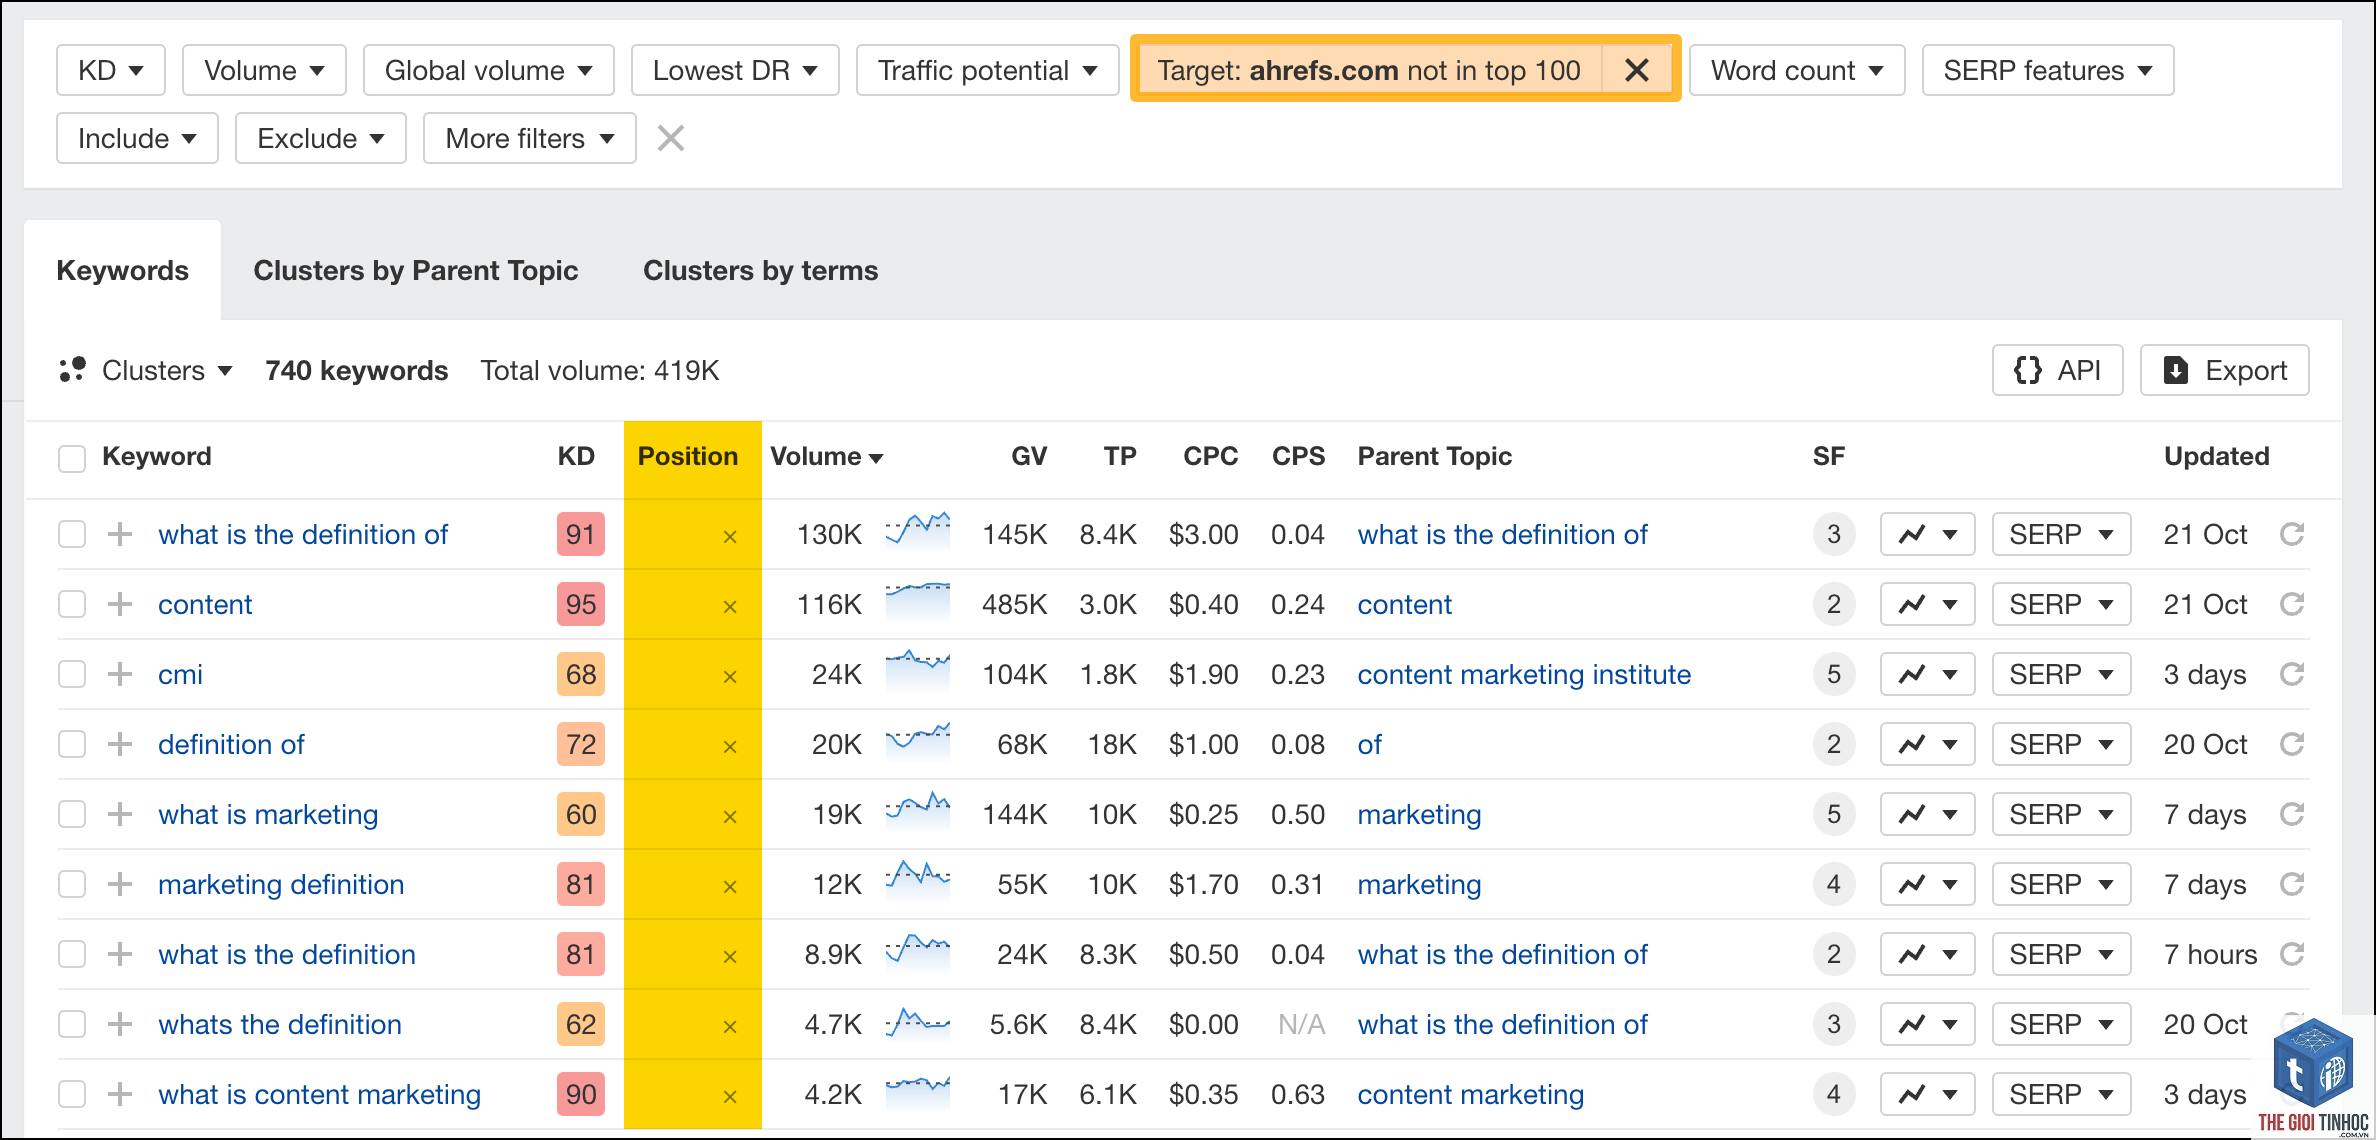Open the 'what is the definition of' keyword link
The height and width of the screenshot is (1140, 2376).
coord(303,534)
